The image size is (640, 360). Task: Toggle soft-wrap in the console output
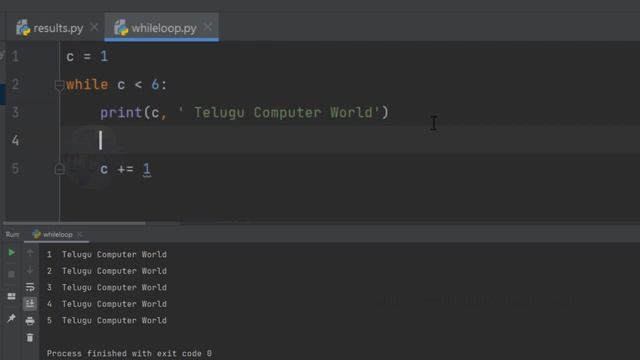click(x=30, y=287)
